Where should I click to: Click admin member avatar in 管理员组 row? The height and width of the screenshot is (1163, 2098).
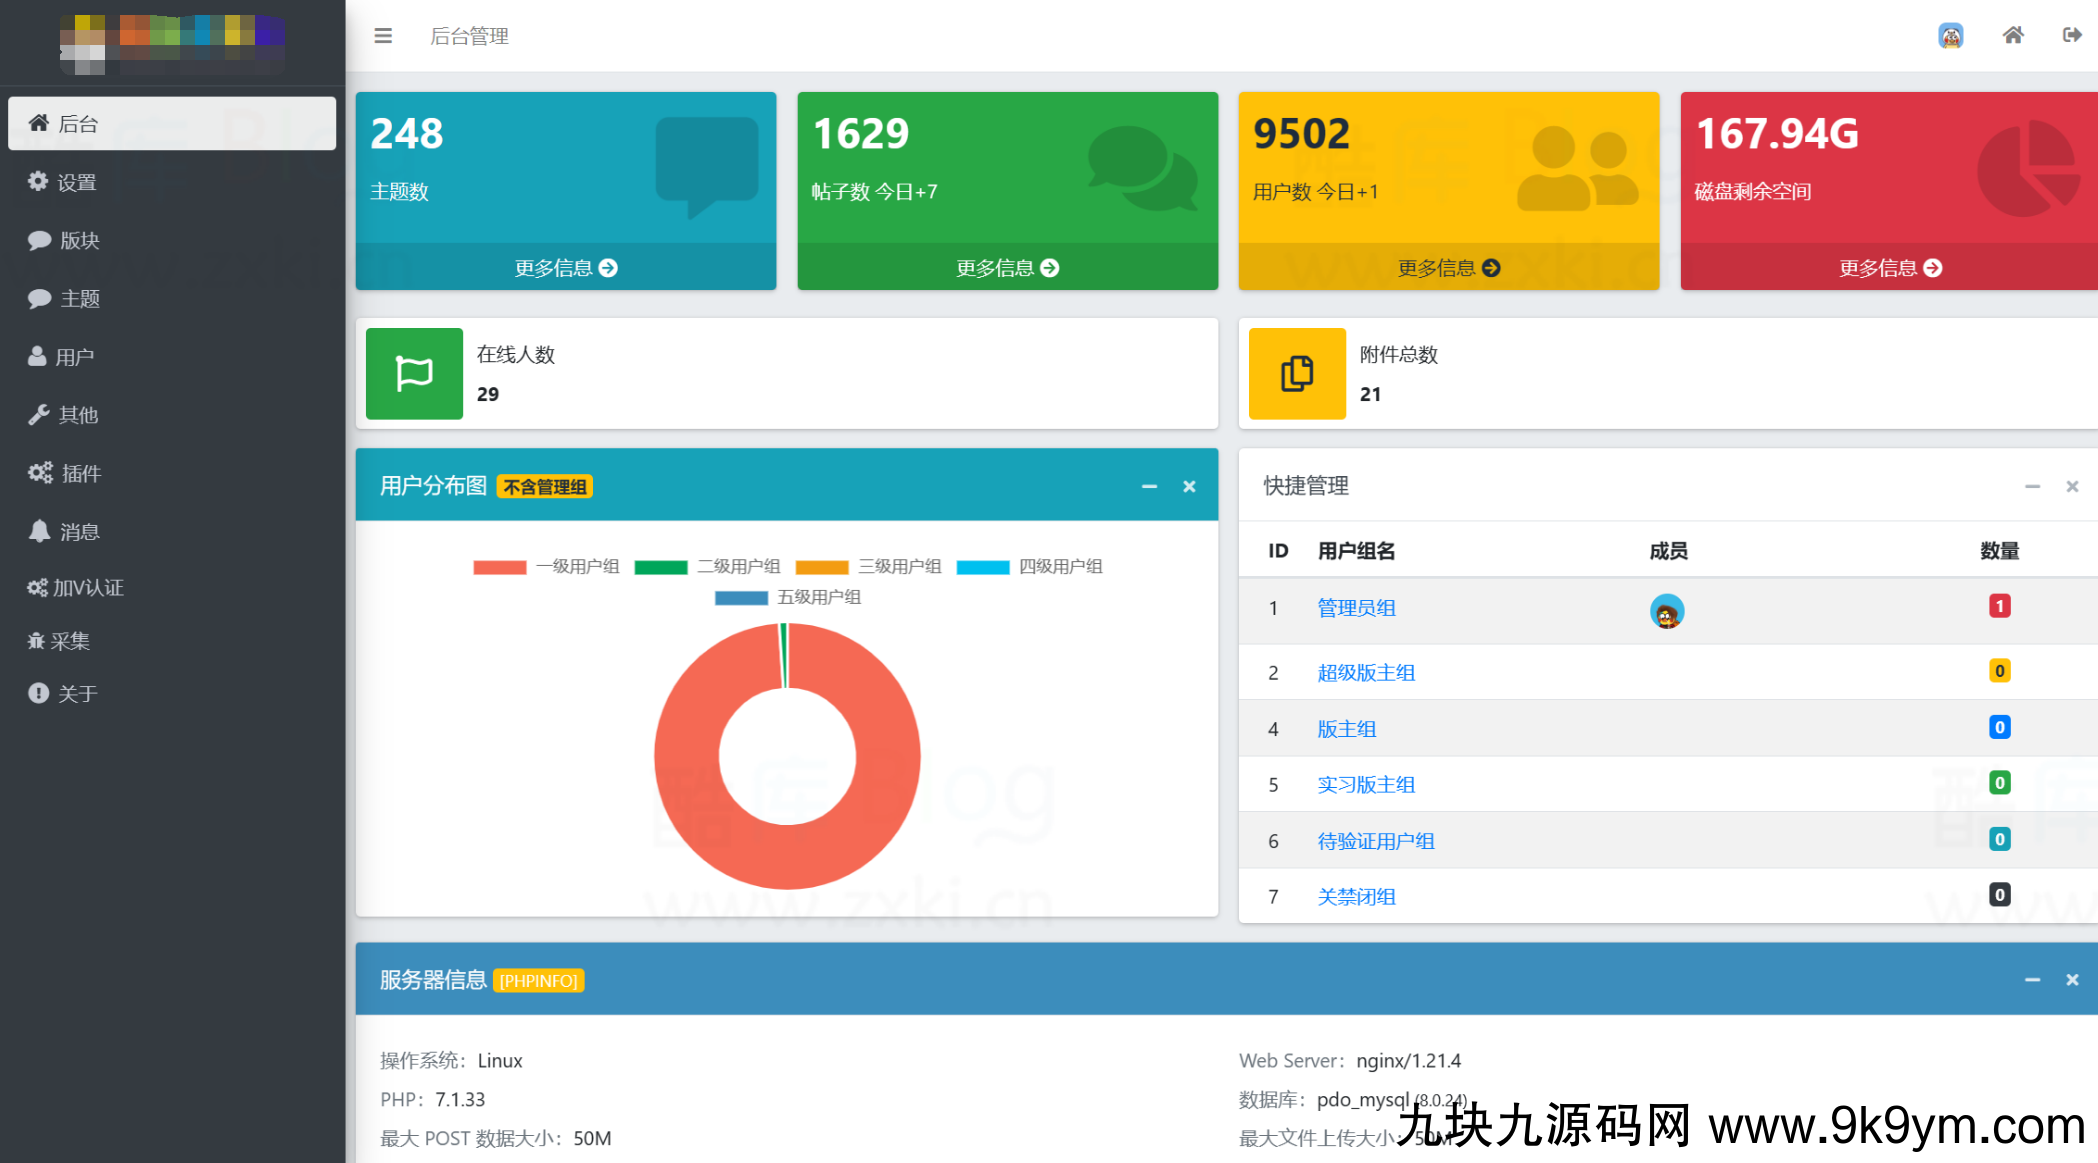click(x=1666, y=611)
